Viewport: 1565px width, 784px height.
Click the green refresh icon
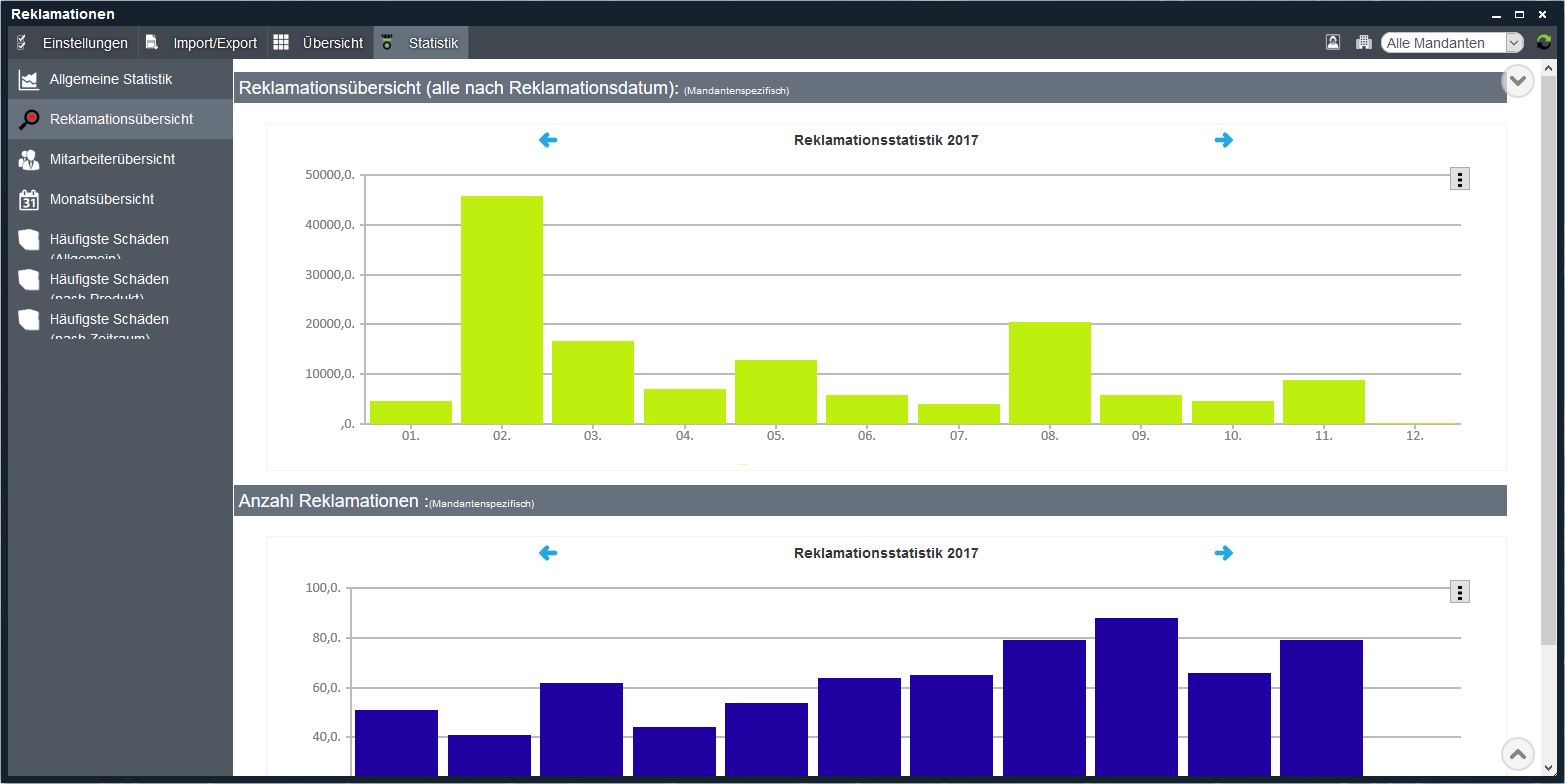[x=1544, y=42]
